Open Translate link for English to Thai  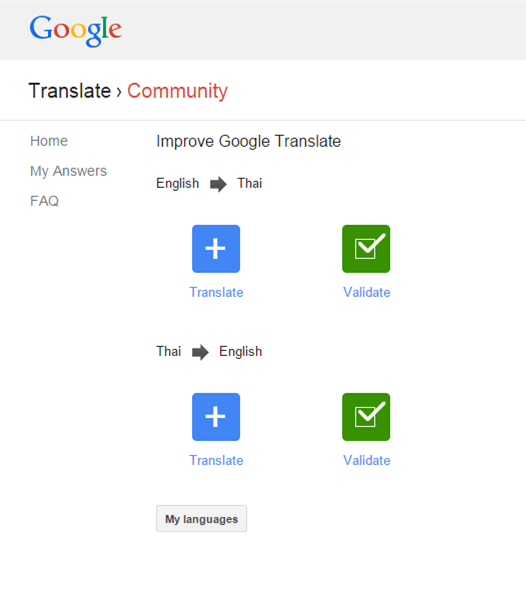[x=216, y=292]
